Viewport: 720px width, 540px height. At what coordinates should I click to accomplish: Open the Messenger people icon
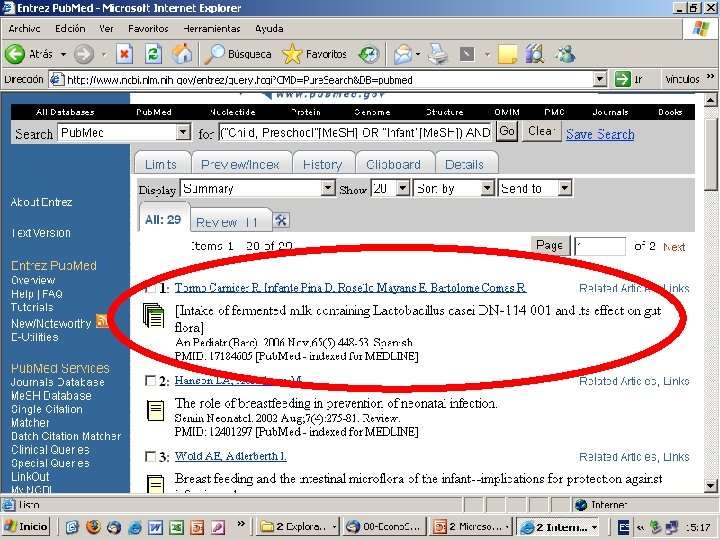pos(565,54)
